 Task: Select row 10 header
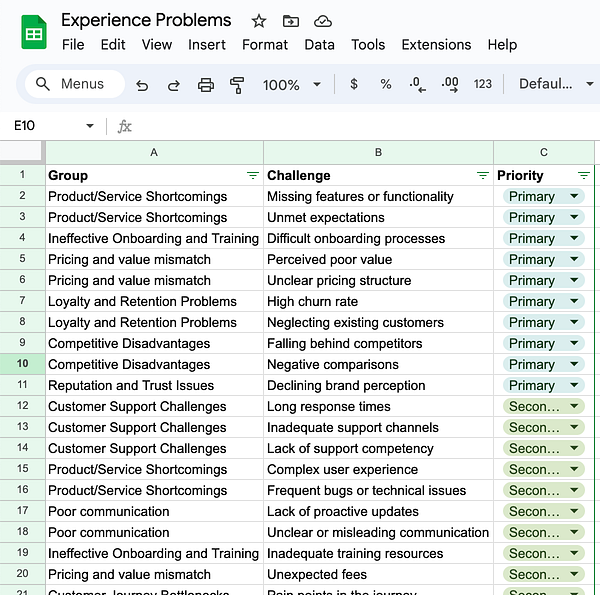coord(22,364)
